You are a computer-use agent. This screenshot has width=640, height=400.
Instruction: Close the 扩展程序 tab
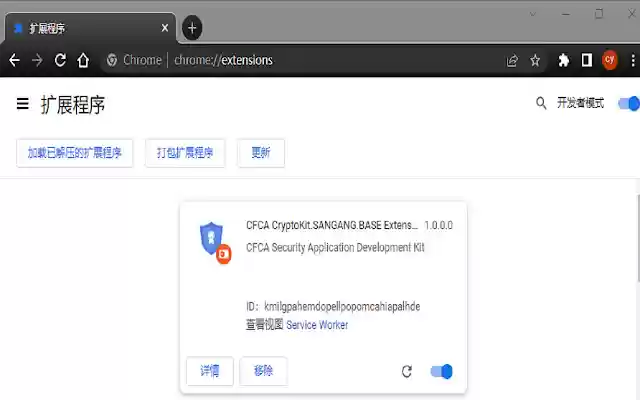click(x=165, y=28)
